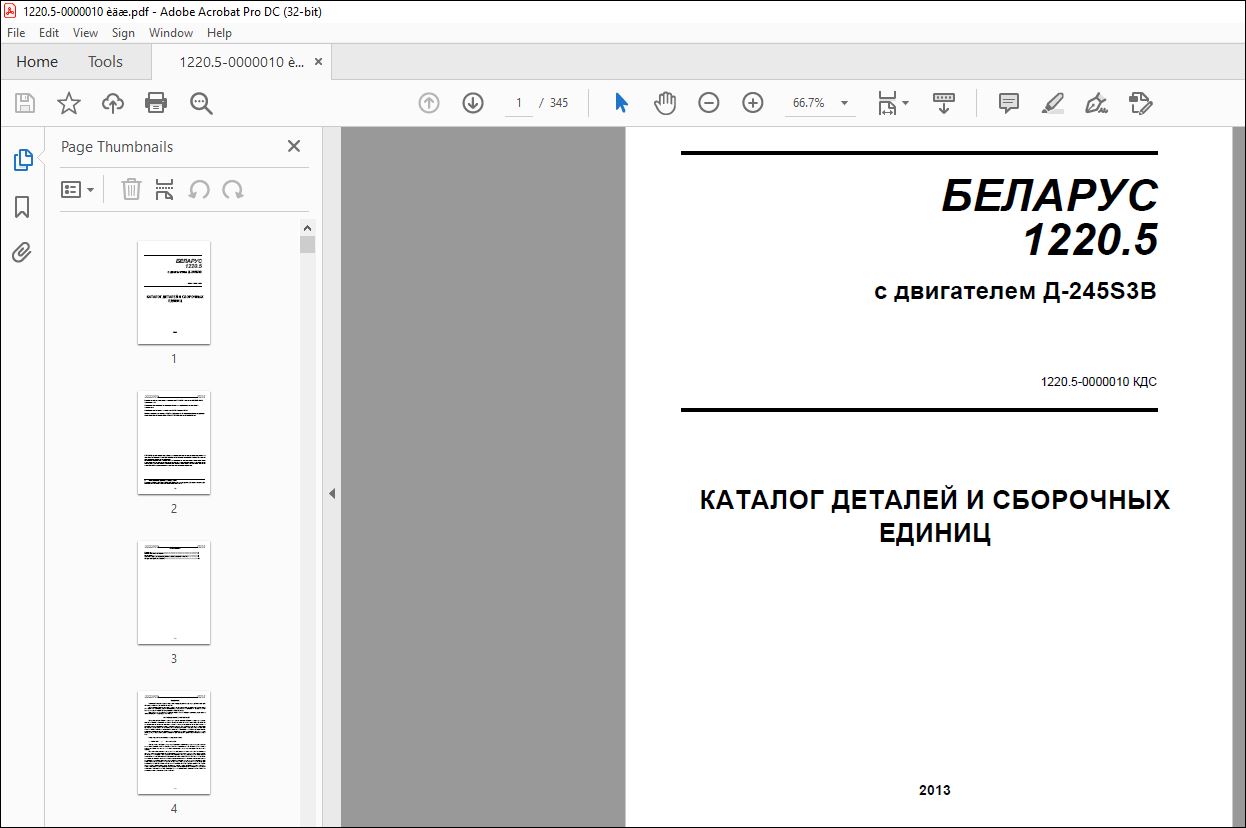
Task: Select the 1220.5-0000010 document tab
Action: (241, 61)
